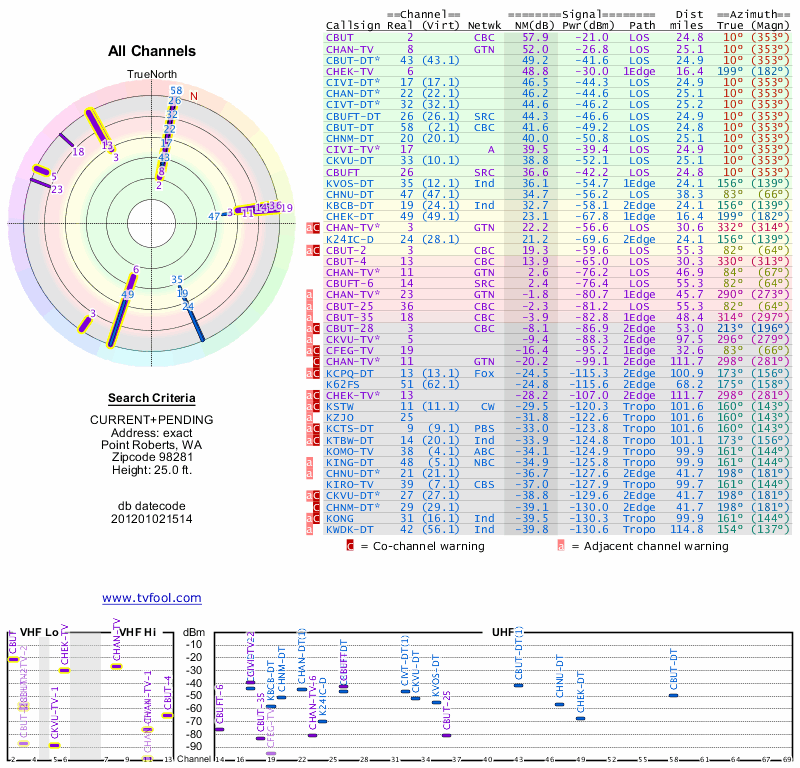
Task: Click the Co-channel warning legend text
Action: (x=429, y=546)
